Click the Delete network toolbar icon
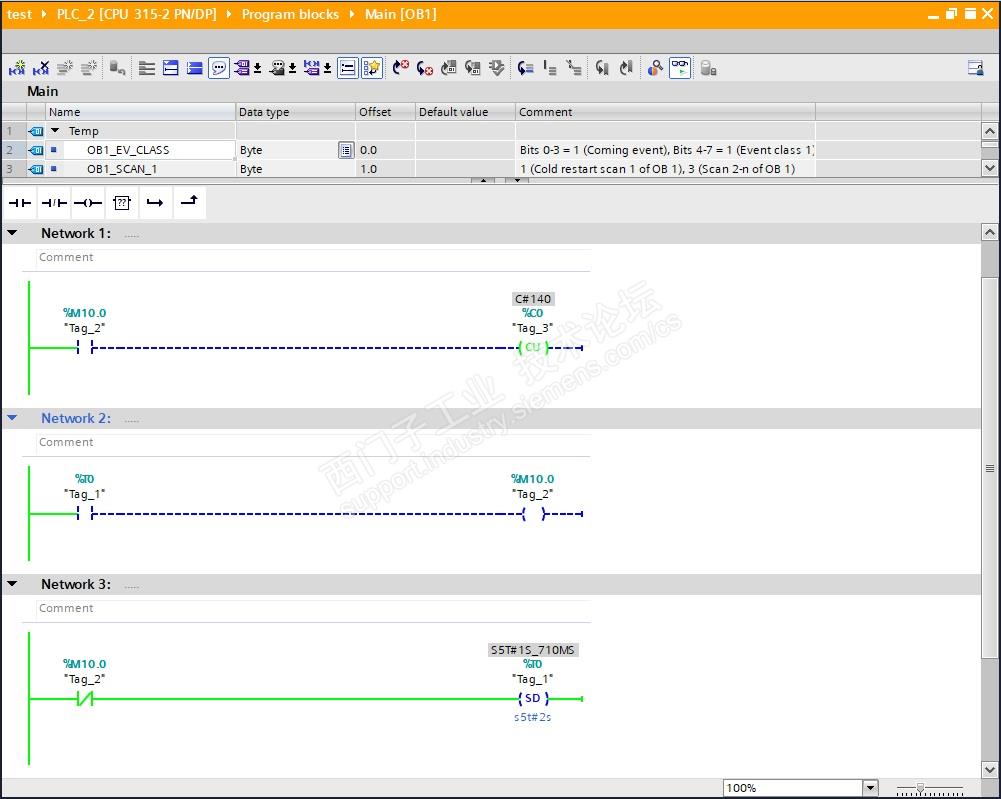 [x=41, y=68]
